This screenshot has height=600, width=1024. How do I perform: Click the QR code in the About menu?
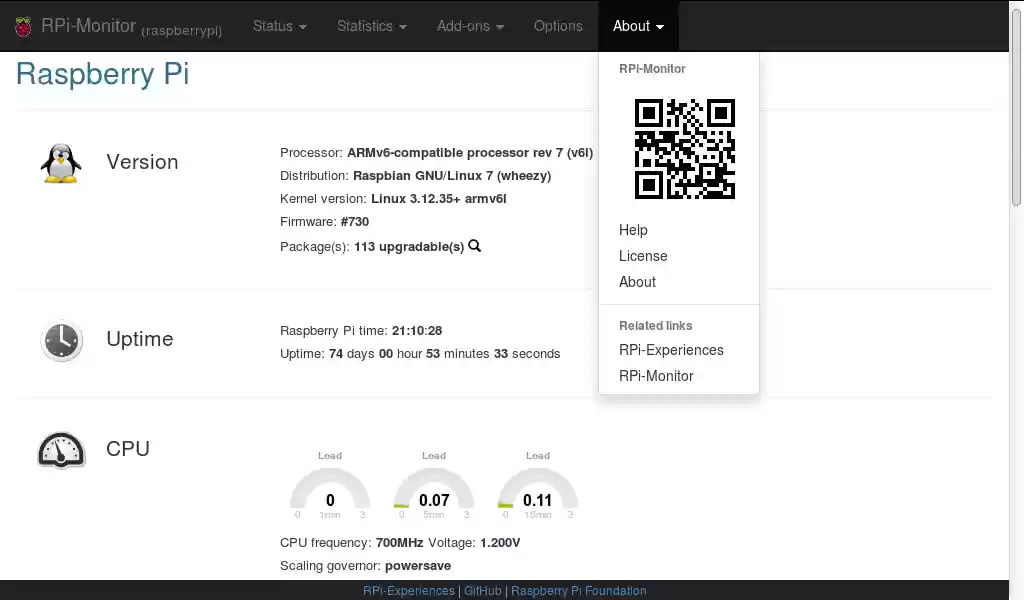(x=684, y=148)
